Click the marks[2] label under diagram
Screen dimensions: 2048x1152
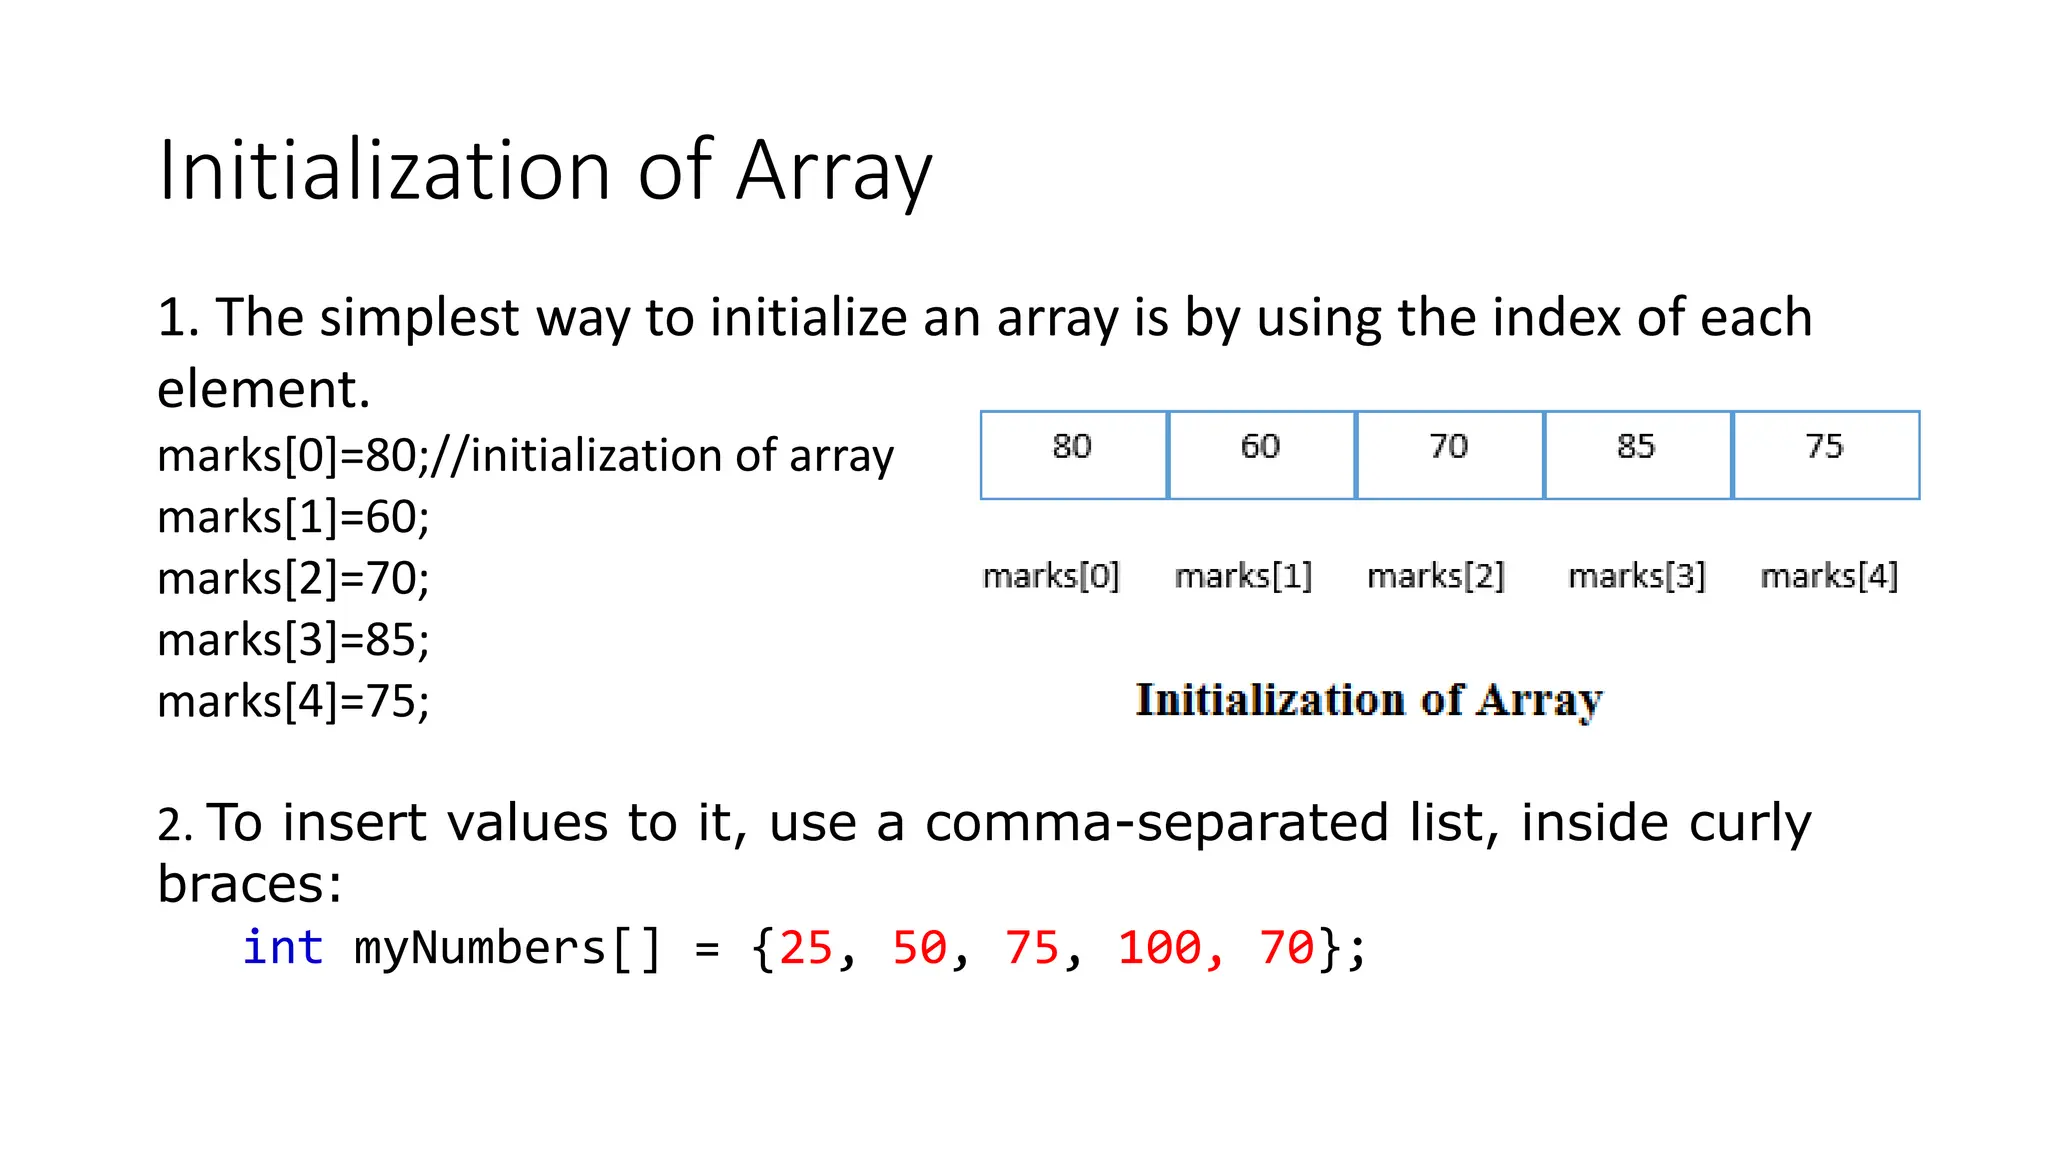[x=1435, y=576]
